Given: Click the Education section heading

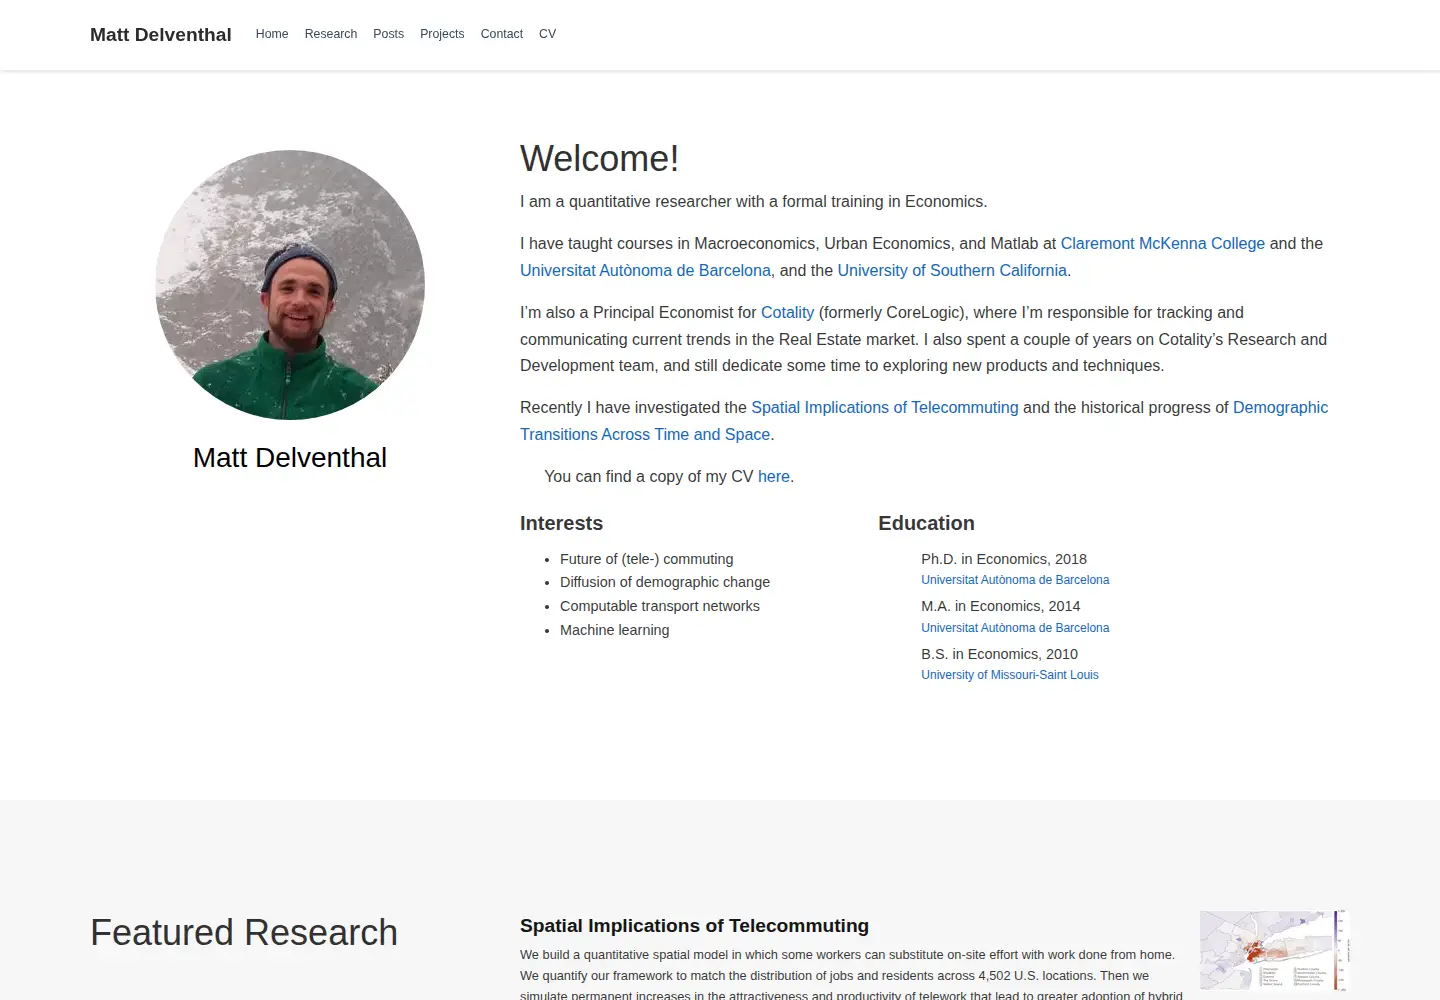Looking at the screenshot, I should [926, 523].
